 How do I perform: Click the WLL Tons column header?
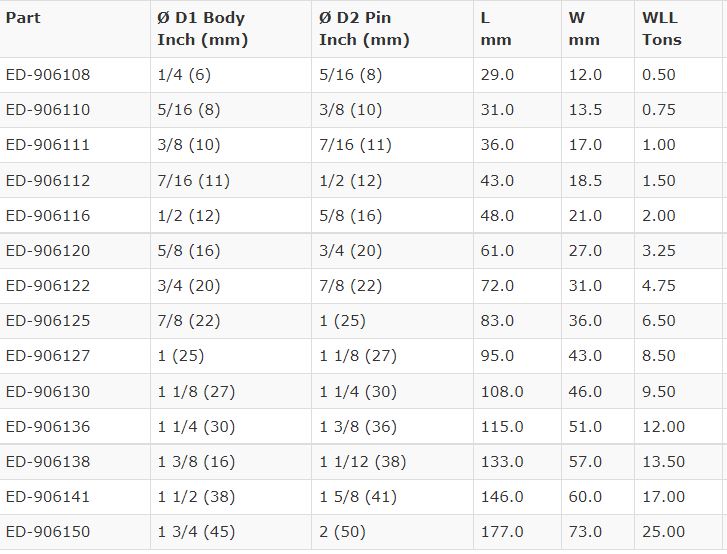661,29
